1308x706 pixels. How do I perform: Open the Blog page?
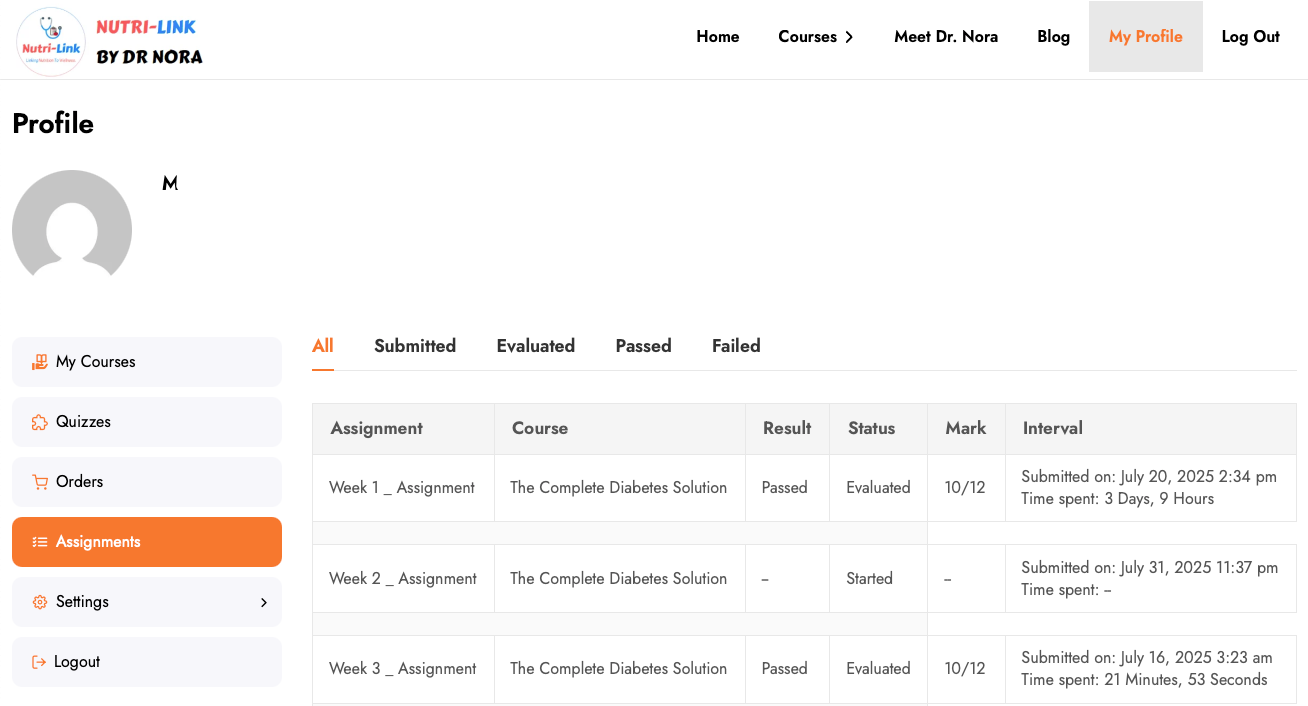(x=1053, y=37)
